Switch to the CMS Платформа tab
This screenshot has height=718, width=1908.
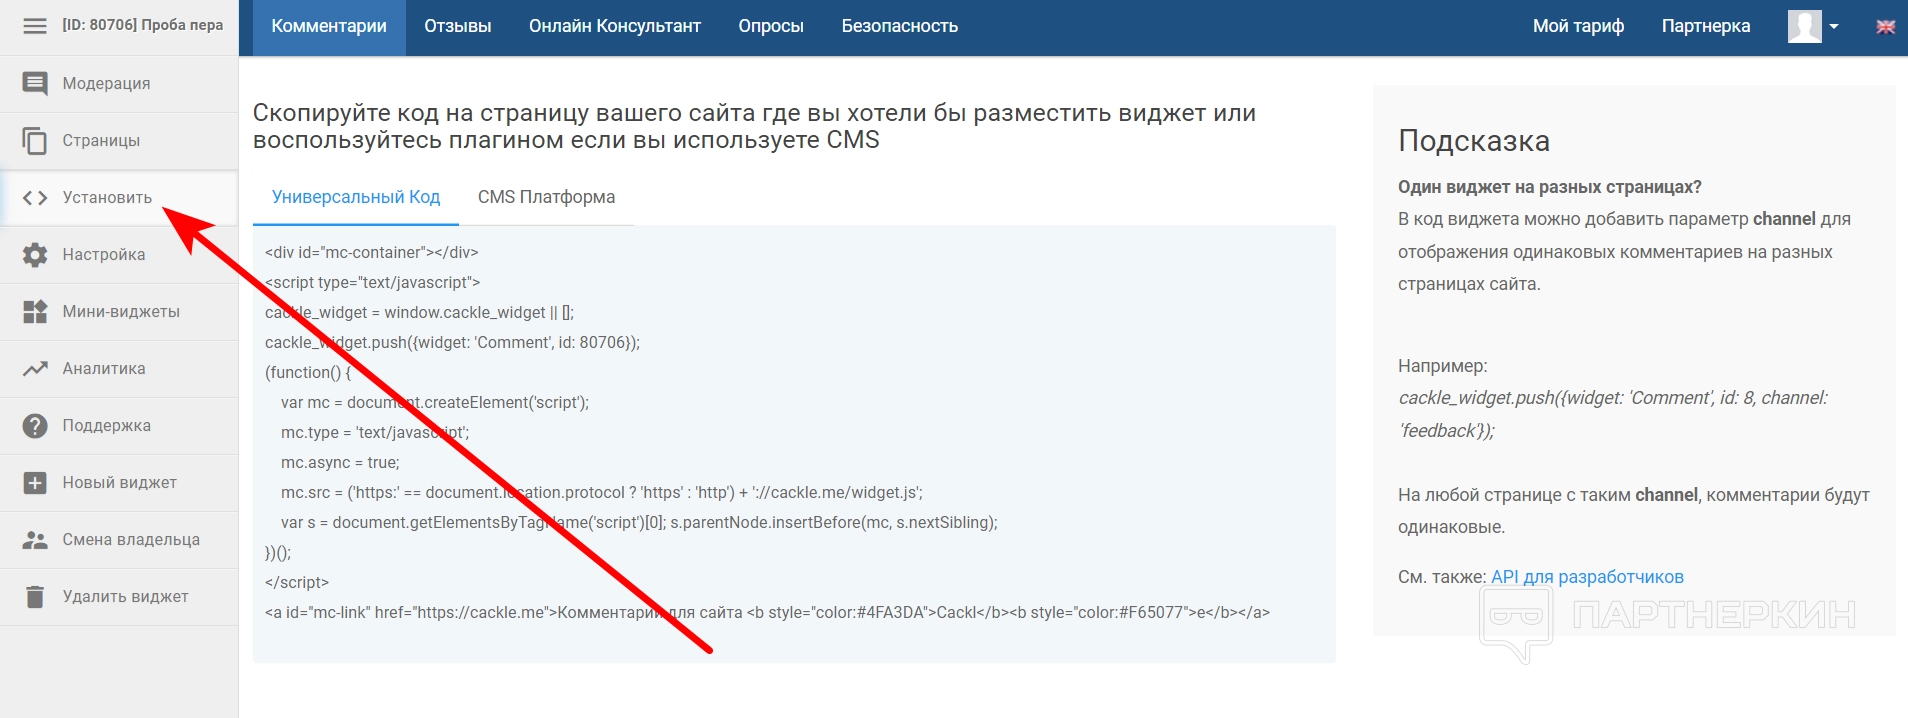[547, 198]
